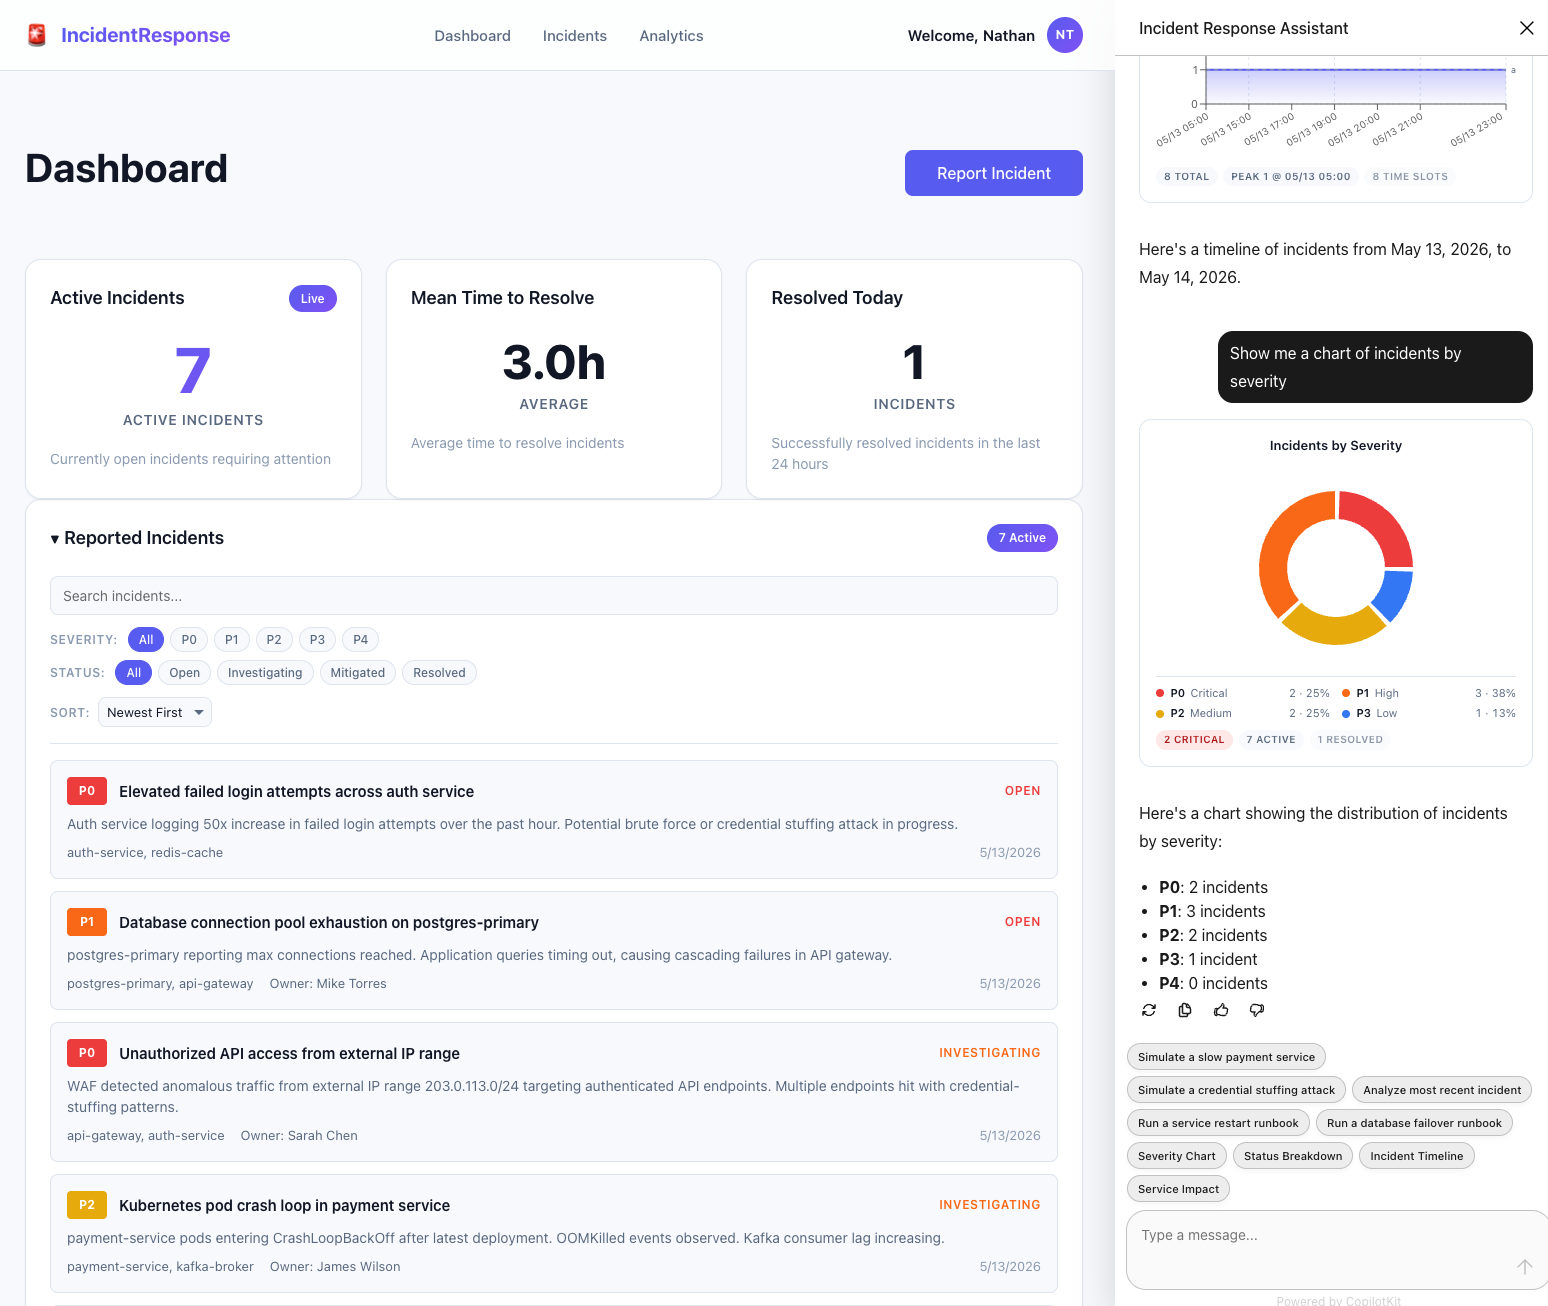Click the Report Incident button
This screenshot has height=1306, width=1548.
(994, 173)
